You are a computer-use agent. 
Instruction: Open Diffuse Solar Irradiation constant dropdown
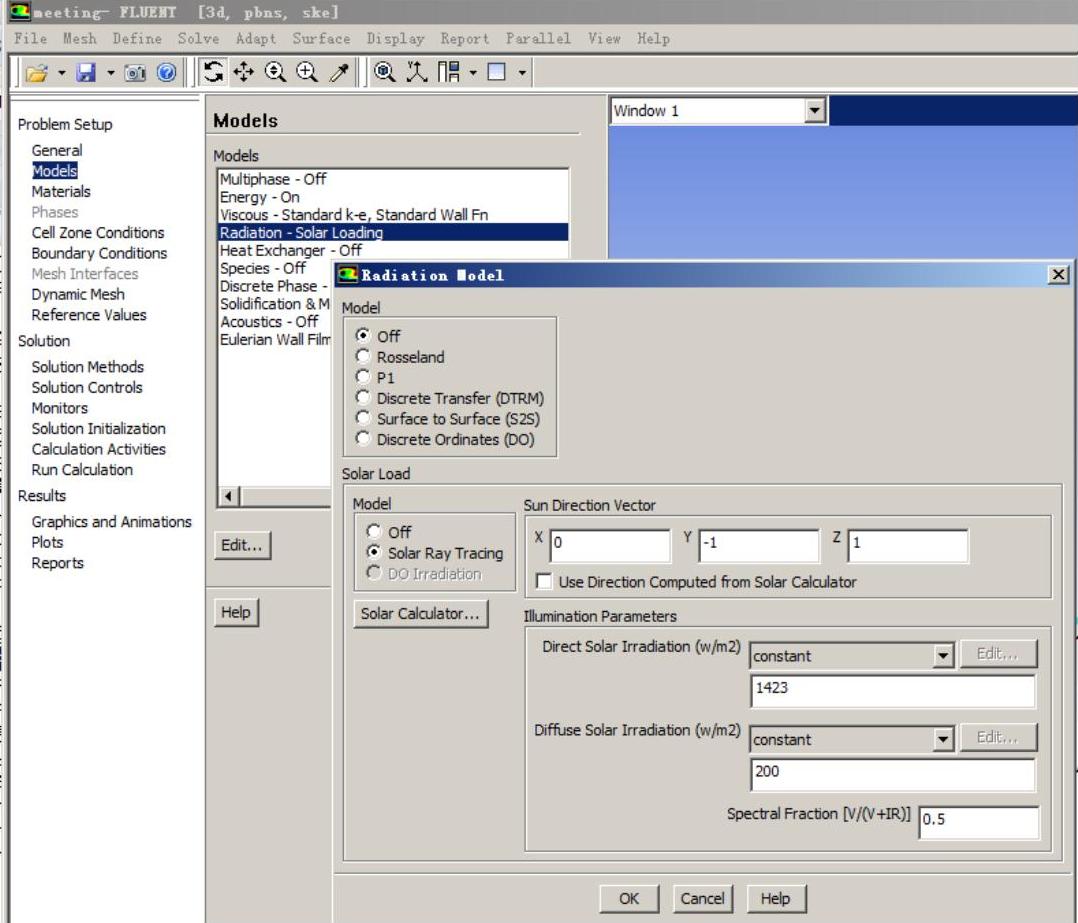(x=942, y=740)
